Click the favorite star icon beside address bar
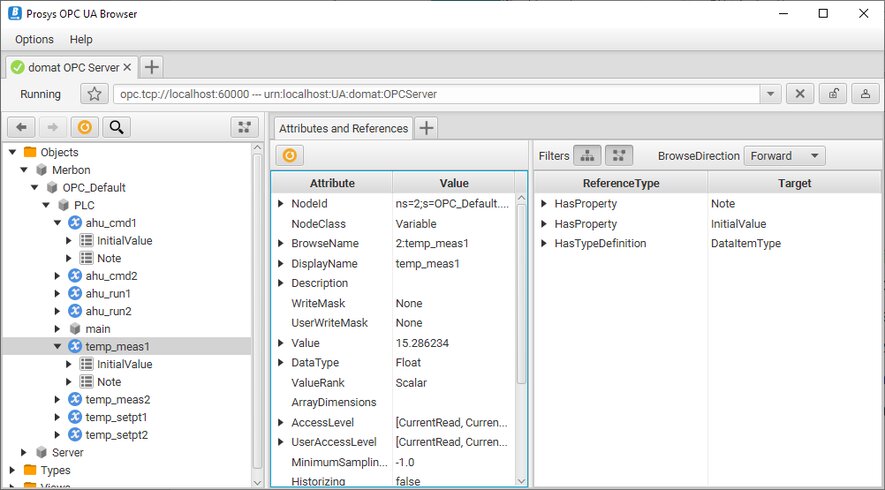 (94, 94)
